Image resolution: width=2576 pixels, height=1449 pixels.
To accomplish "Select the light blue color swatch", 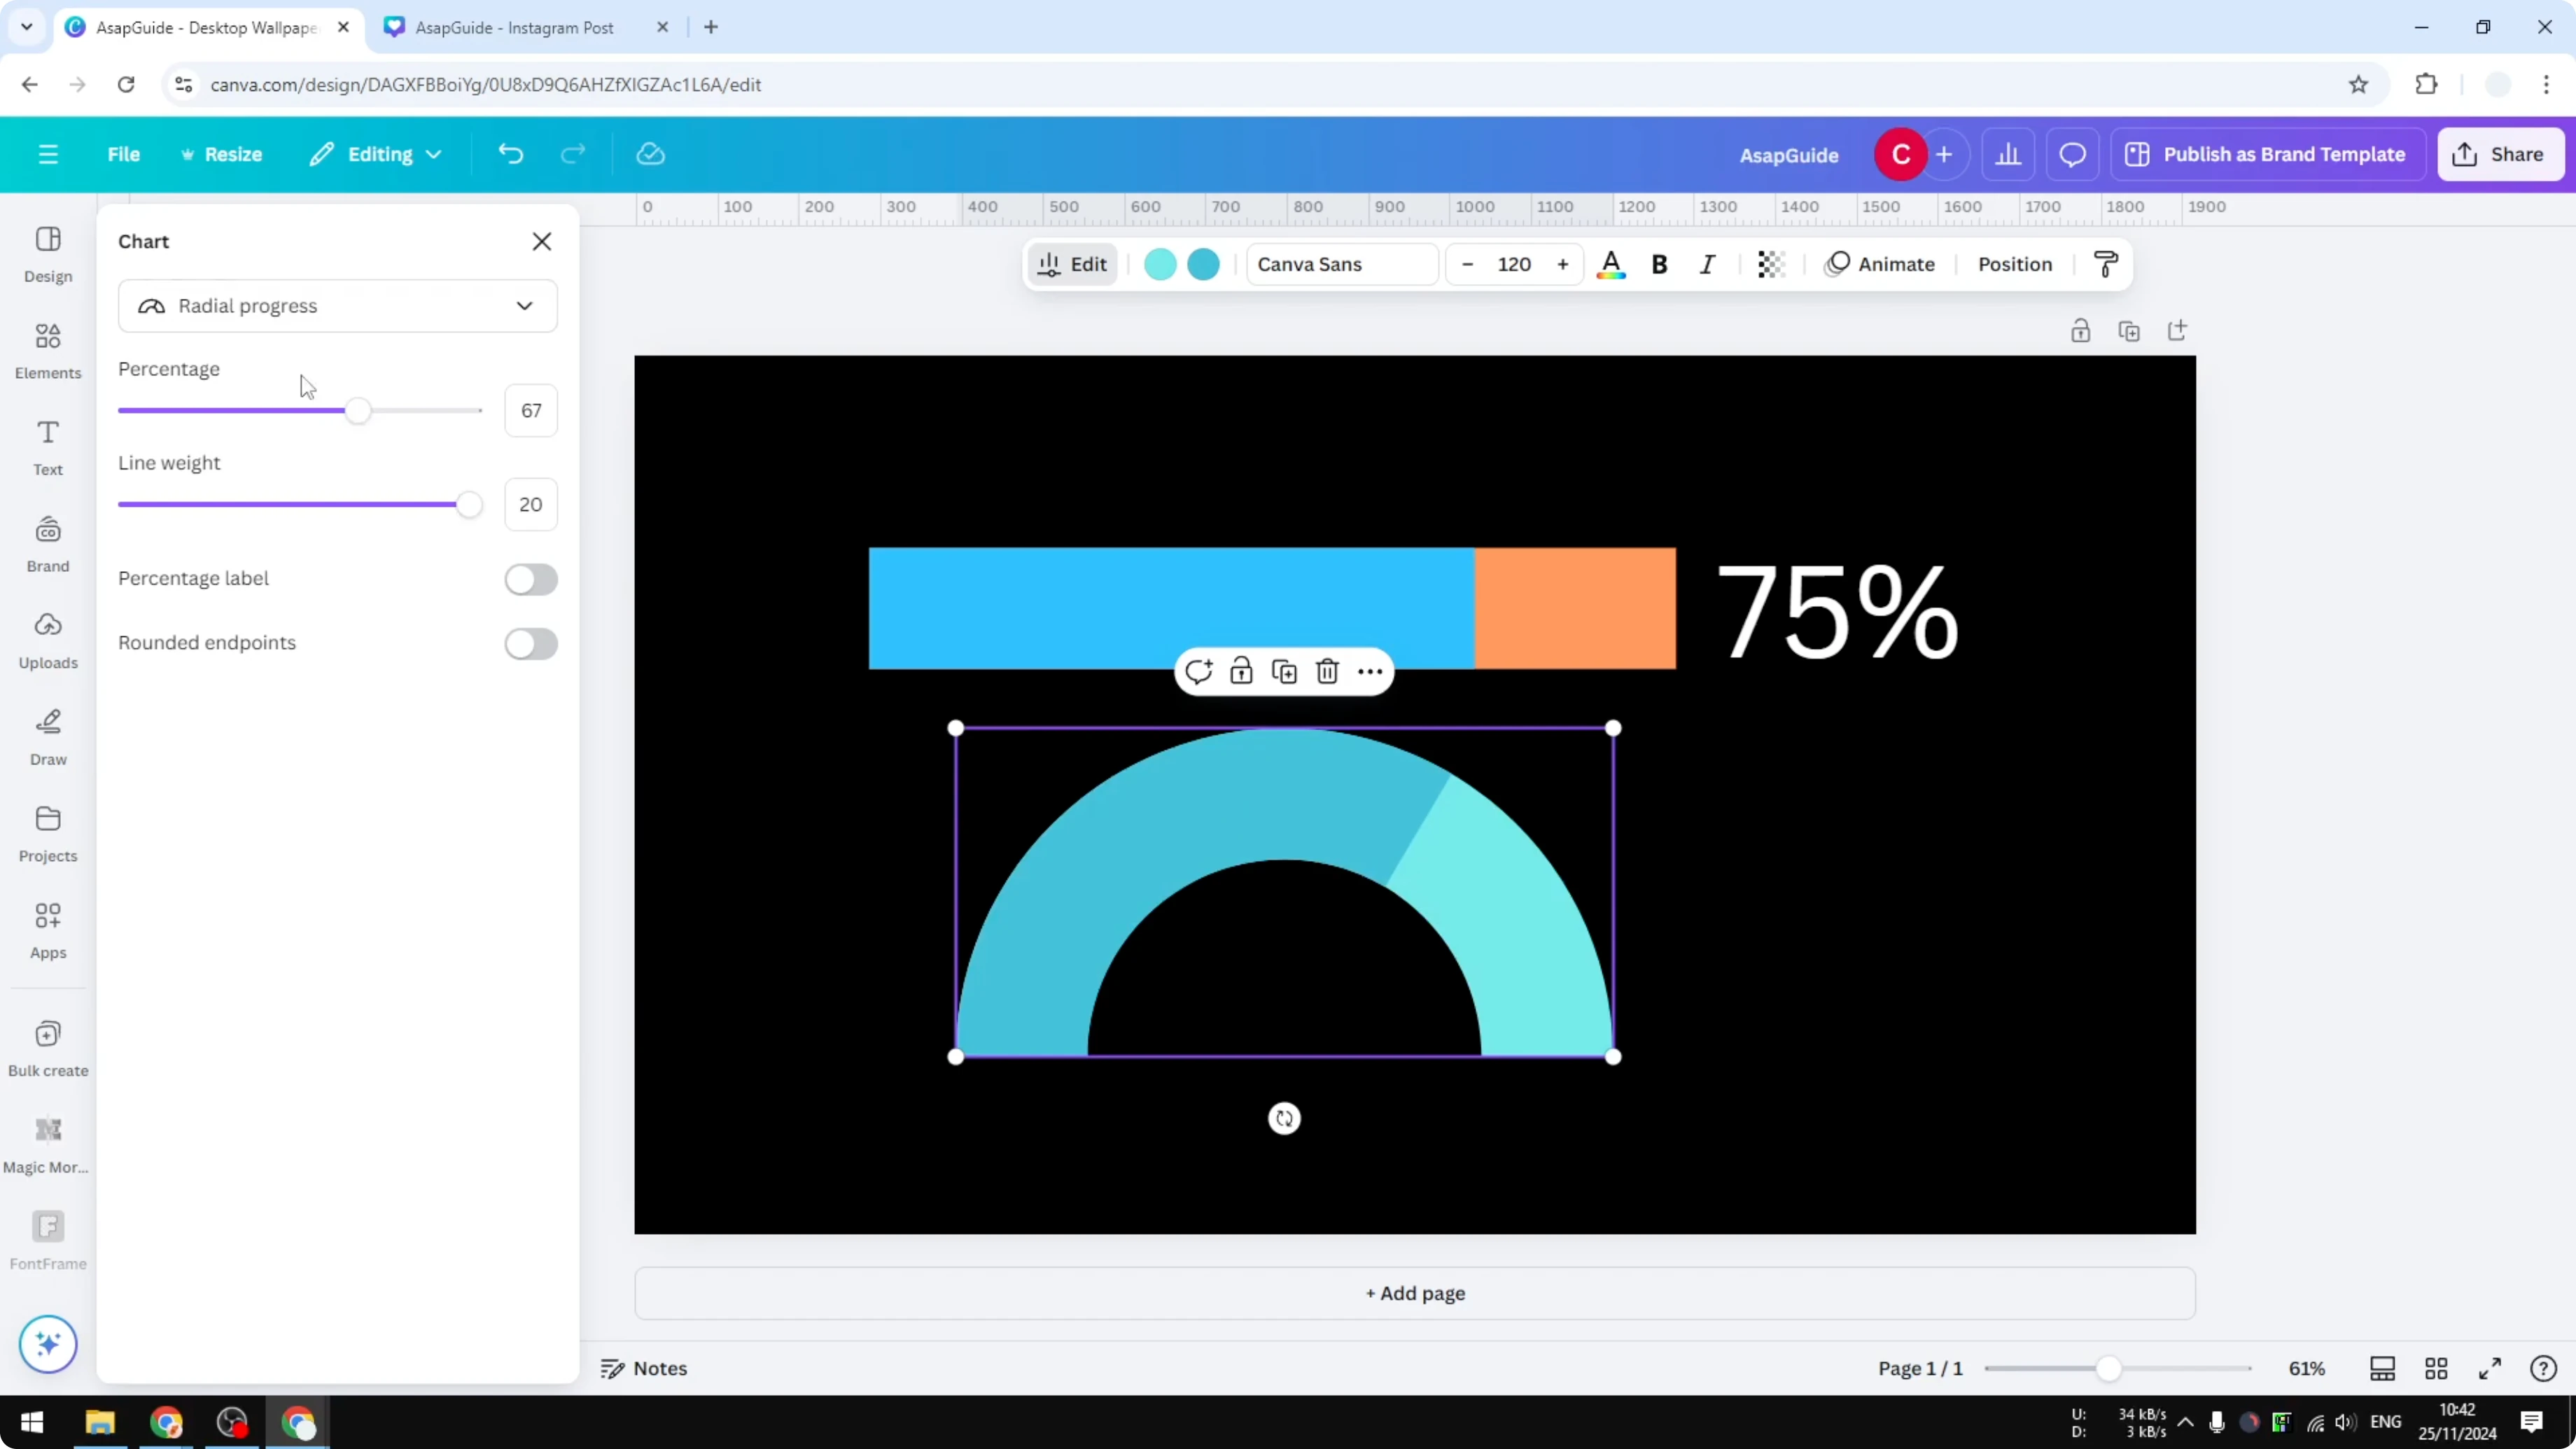I will 1160,264.
